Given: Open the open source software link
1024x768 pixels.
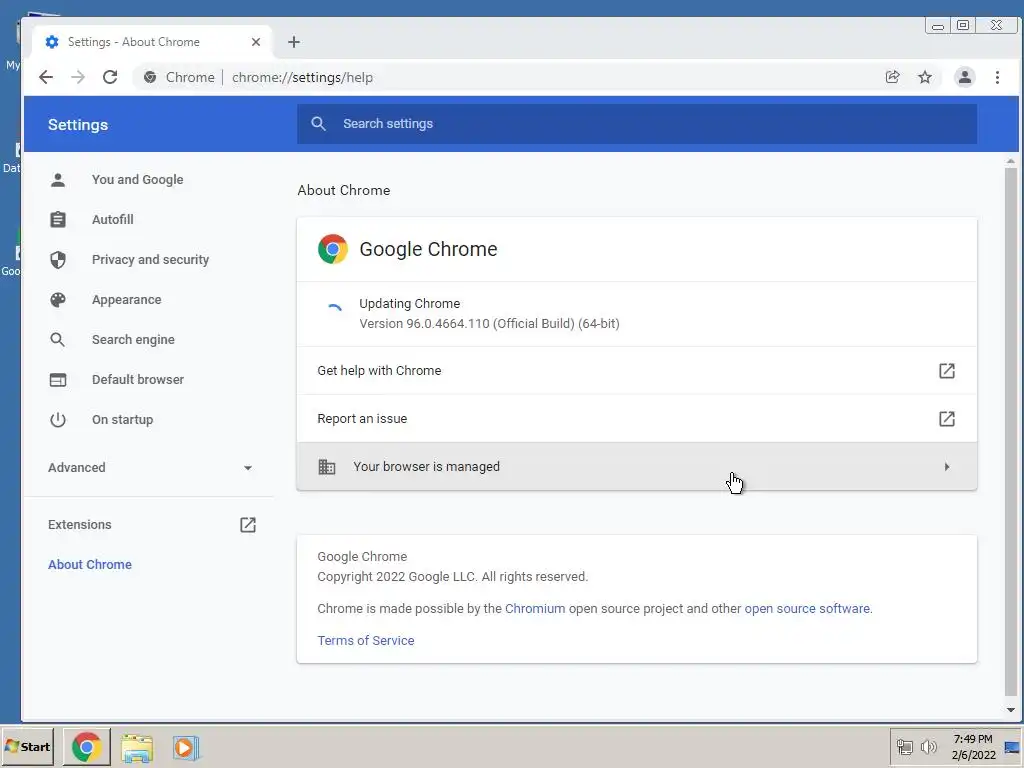Looking at the screenshot, I should (807, 609).
